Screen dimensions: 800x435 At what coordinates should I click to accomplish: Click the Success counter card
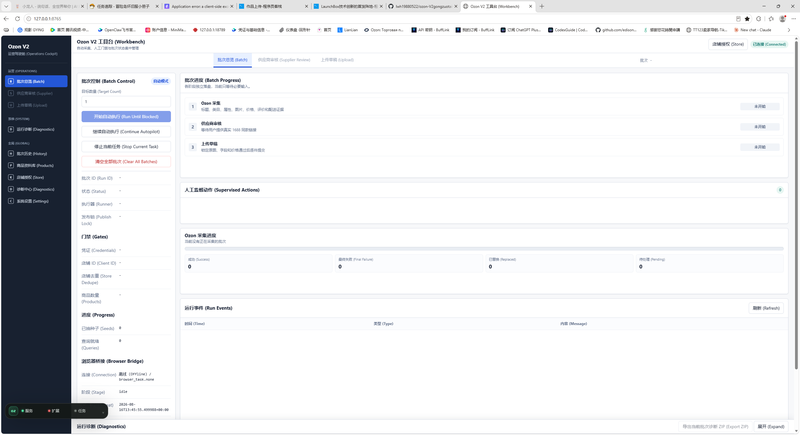pos(259,263)
